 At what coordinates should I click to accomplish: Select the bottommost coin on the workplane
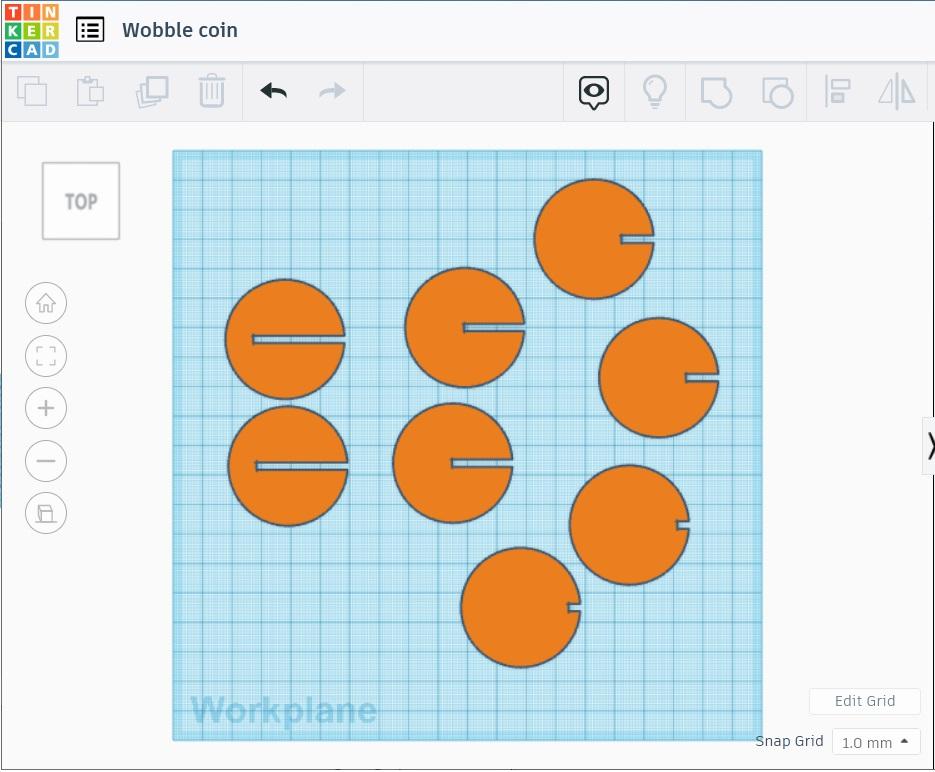coord(521,607)
